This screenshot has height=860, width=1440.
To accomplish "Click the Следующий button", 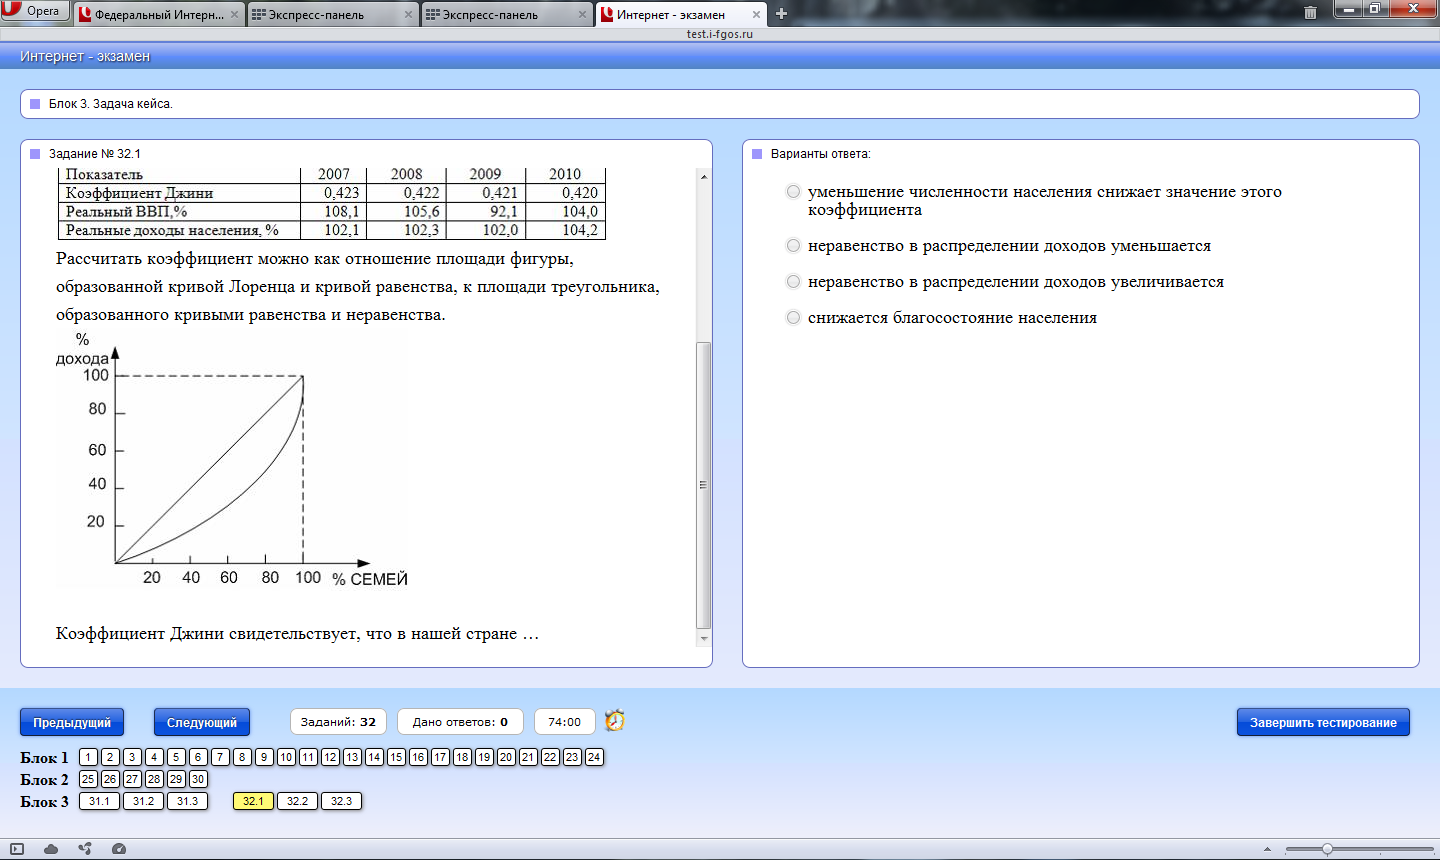I will [x=202, y=722].
